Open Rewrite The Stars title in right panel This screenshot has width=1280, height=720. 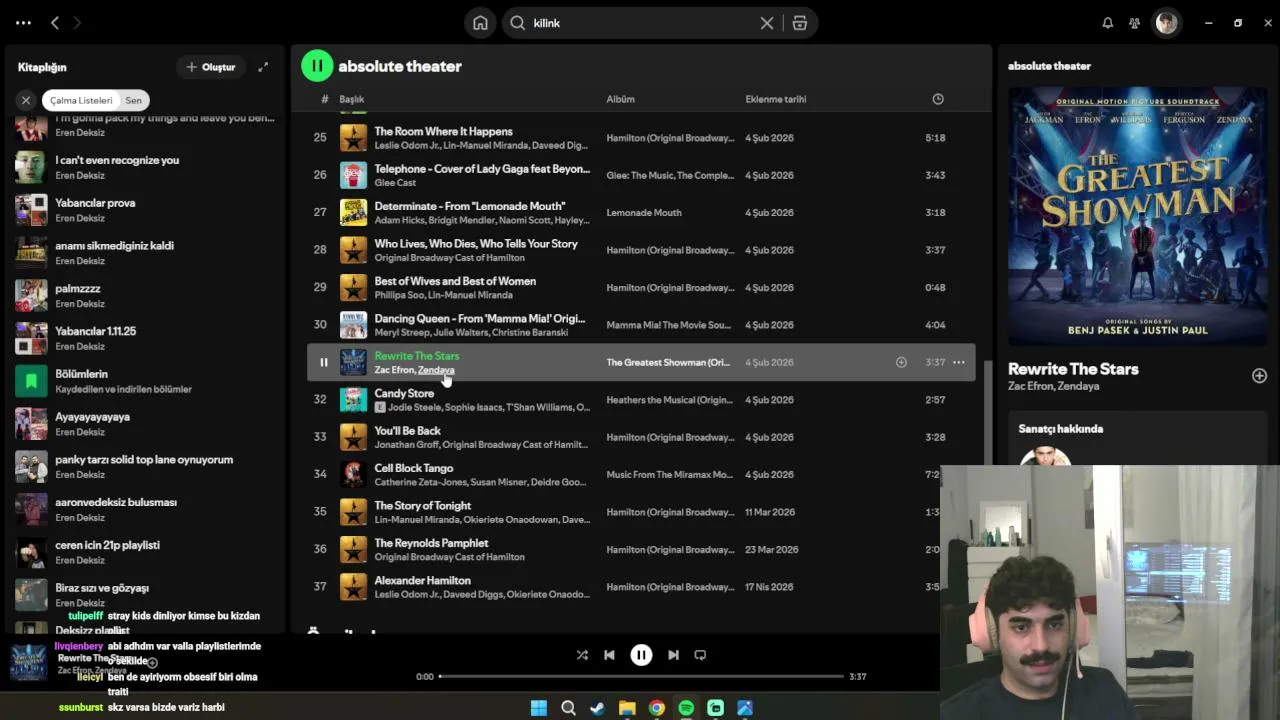pyautogui.click(x=1073, y=369)
